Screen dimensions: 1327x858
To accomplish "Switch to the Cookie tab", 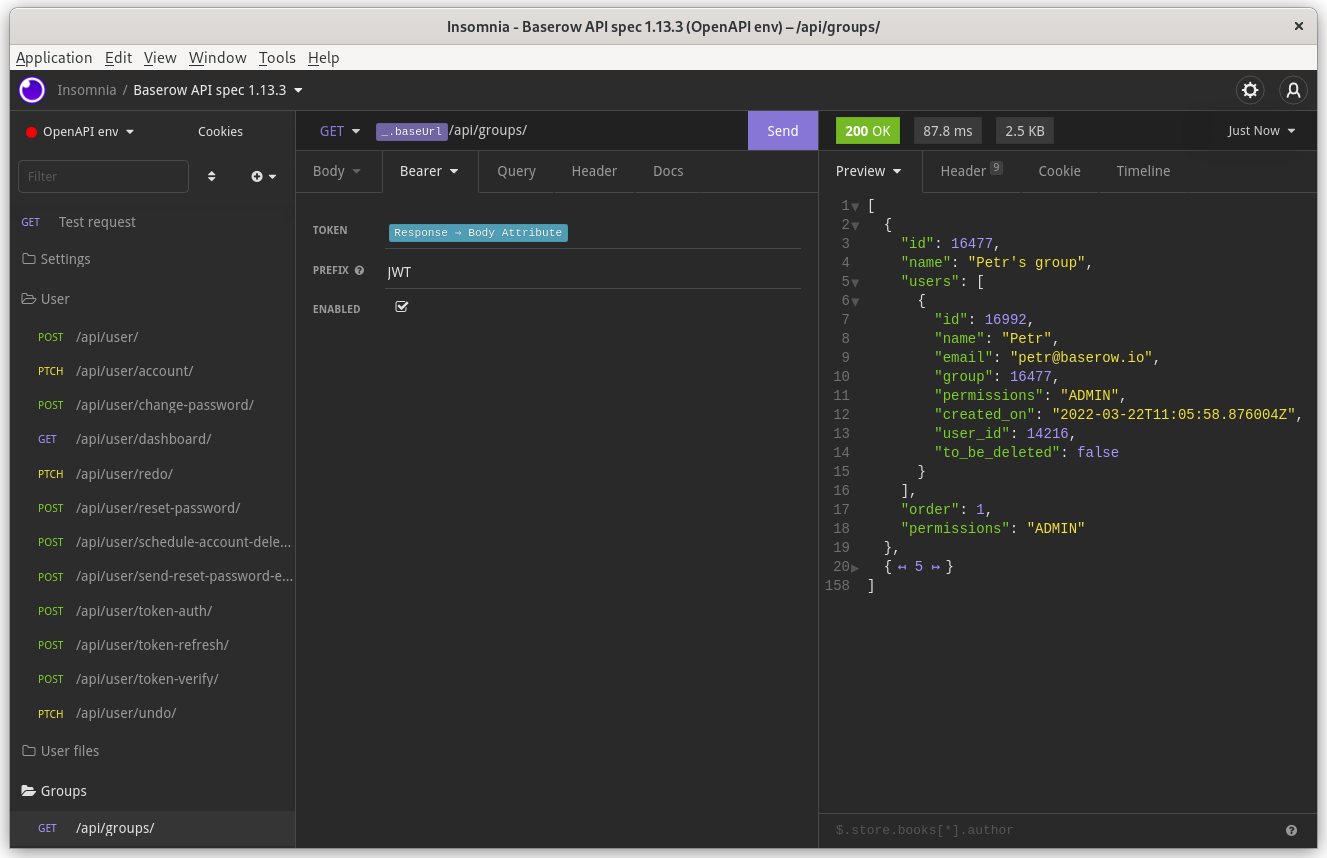I will point(1059,171).
